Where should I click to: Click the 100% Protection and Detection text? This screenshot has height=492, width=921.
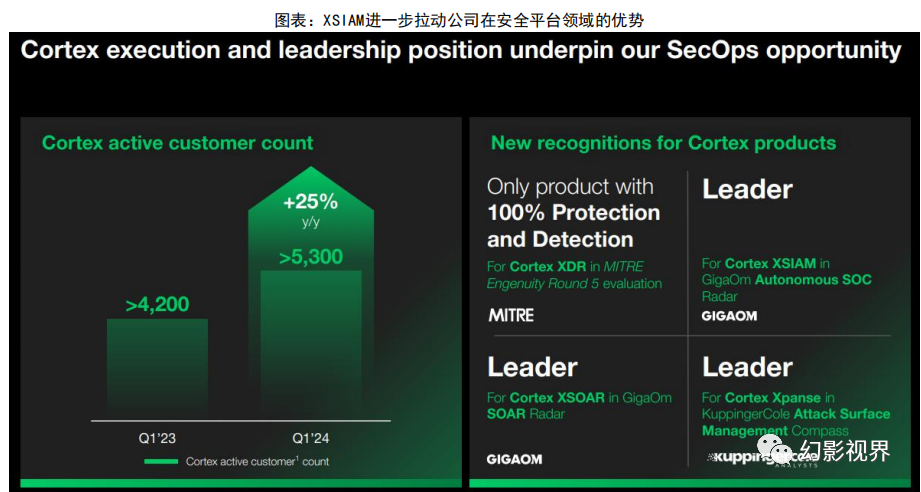[x=573, y=225]
